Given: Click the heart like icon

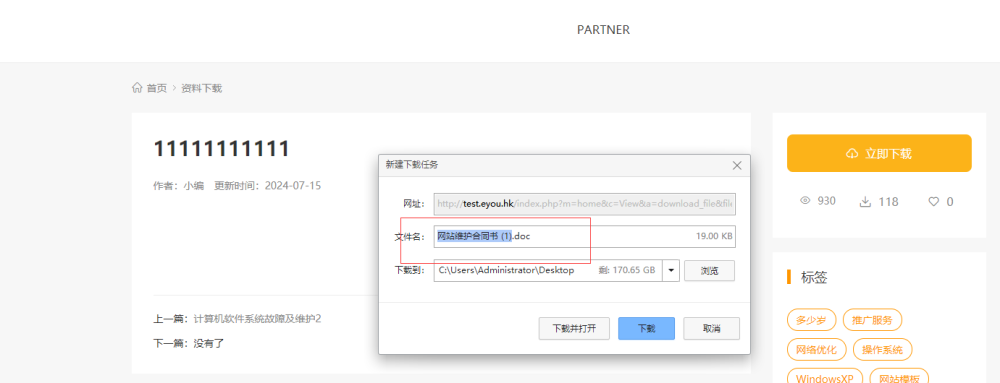Looking at the screenshot, I should coord(934,201).
